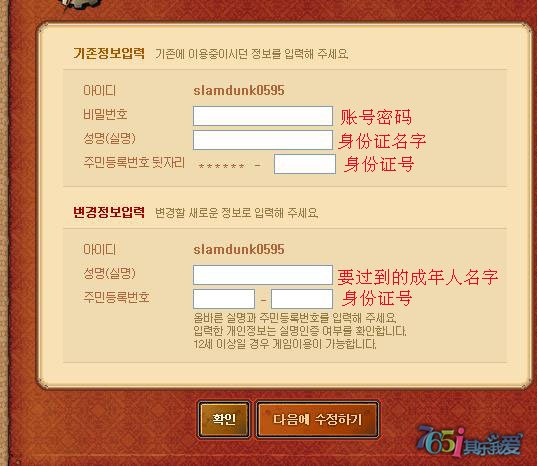Click the 비밀번호 password input field
The width and height of the screenshot is (537, 466).
[x=263, y=116]
